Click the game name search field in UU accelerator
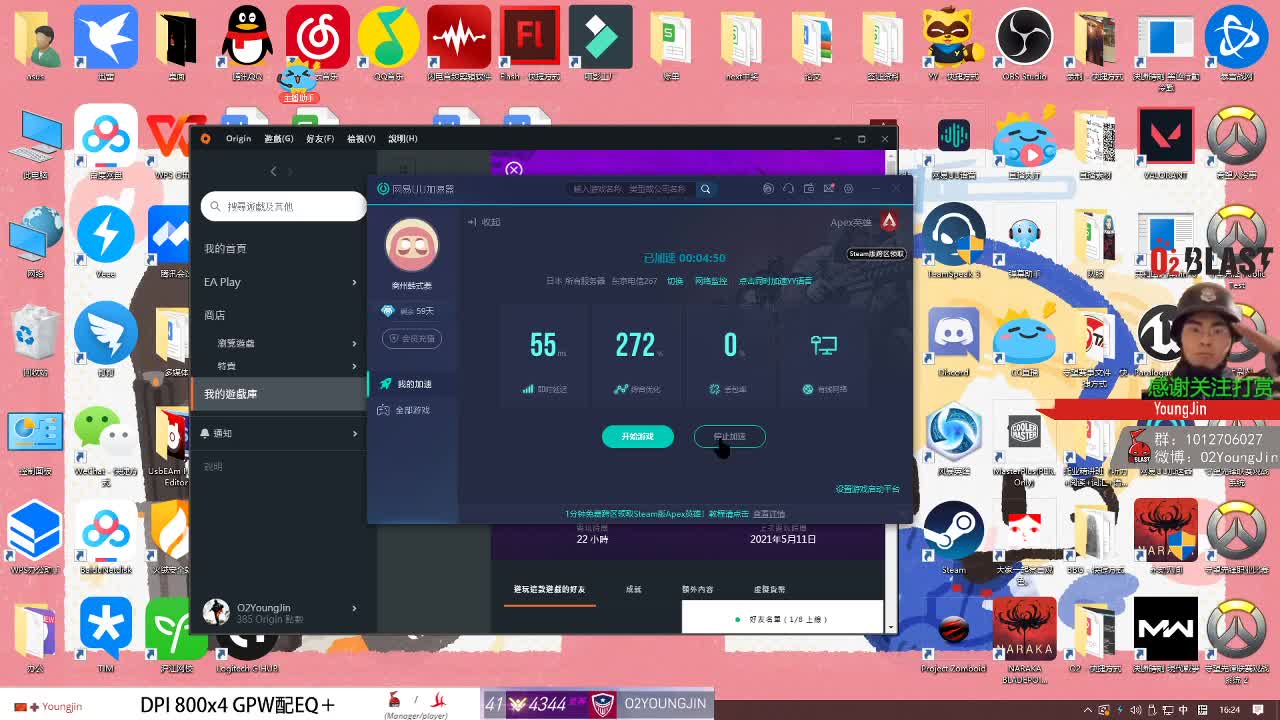 click(631, 189)
